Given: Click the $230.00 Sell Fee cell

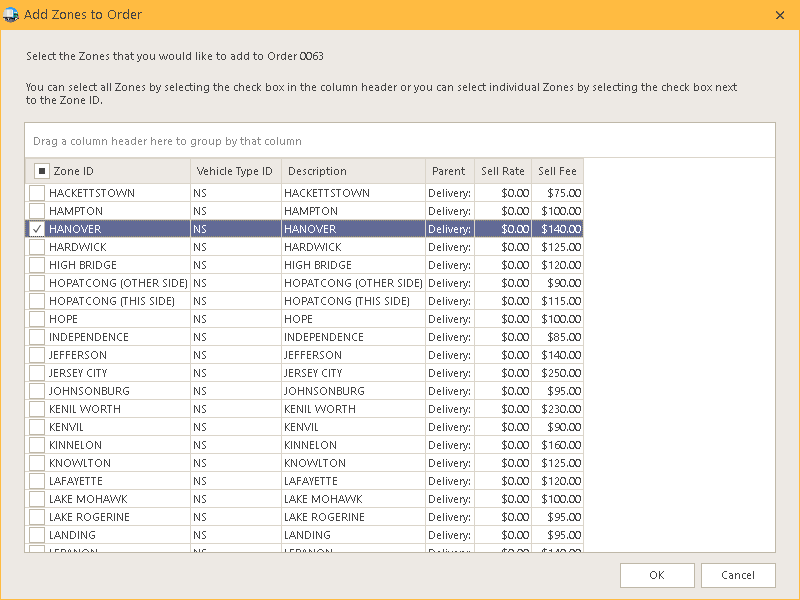Looking at the screenshot, I should click(558, 409).
